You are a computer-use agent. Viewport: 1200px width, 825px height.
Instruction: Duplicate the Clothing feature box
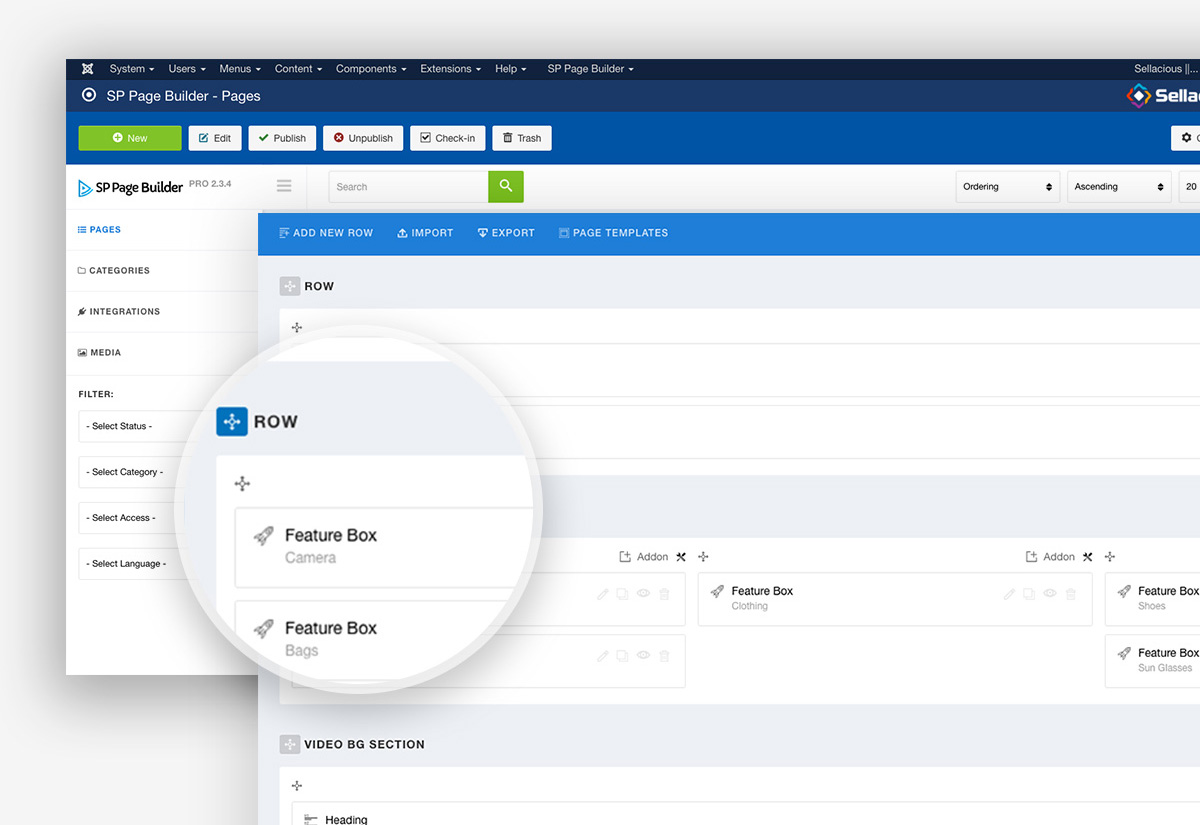[1029, 594]
